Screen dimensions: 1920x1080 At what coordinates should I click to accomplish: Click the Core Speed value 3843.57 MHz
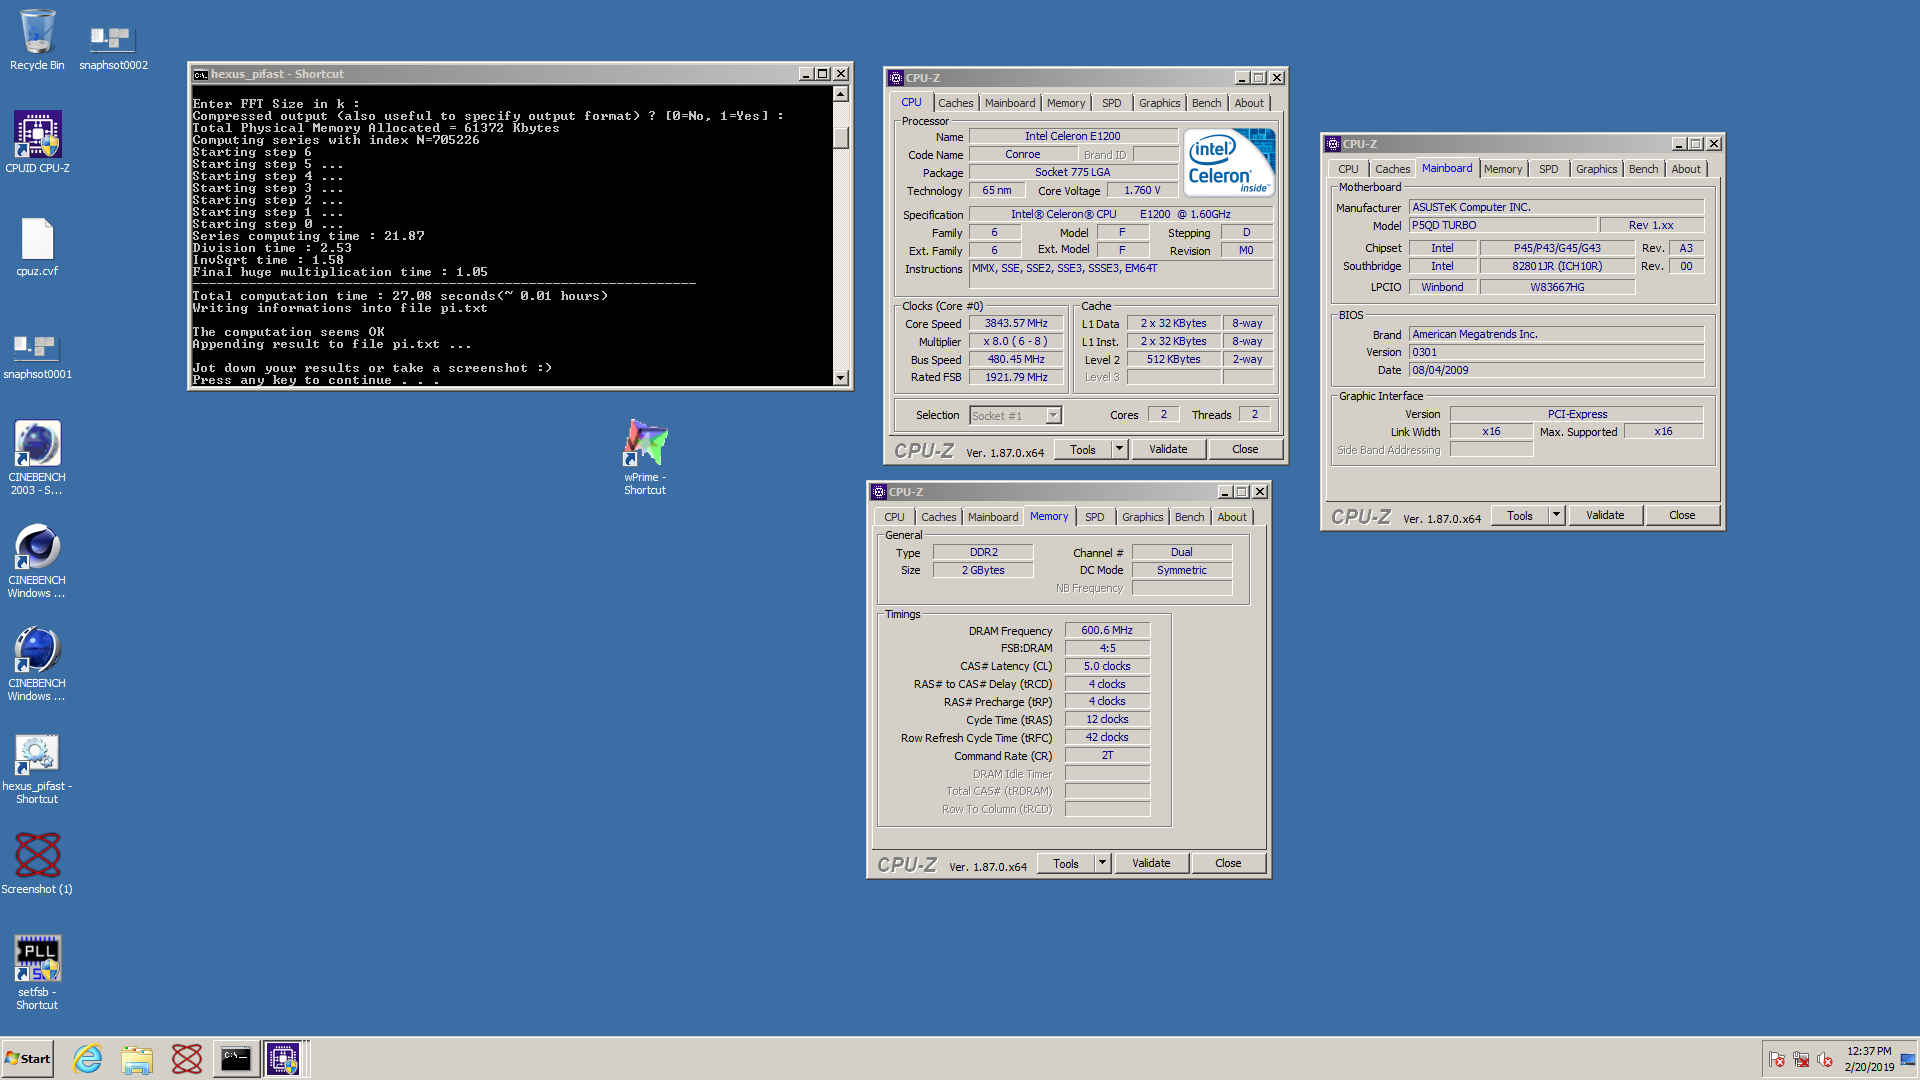pos(1016,323)
